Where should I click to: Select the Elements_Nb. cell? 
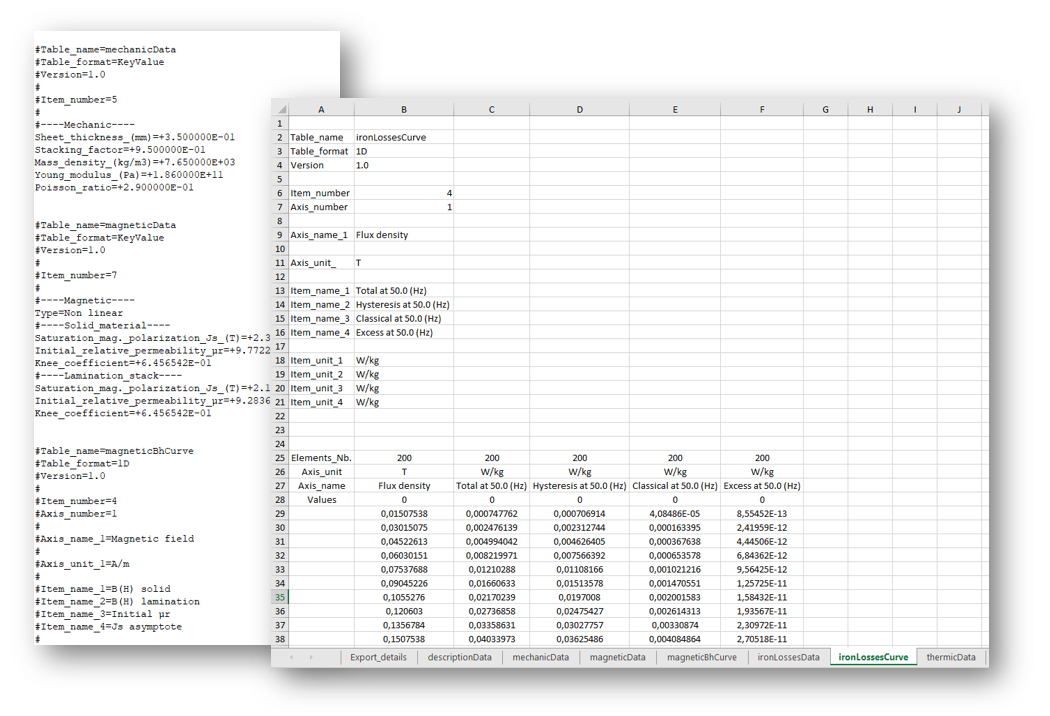(x=321, y=458)
